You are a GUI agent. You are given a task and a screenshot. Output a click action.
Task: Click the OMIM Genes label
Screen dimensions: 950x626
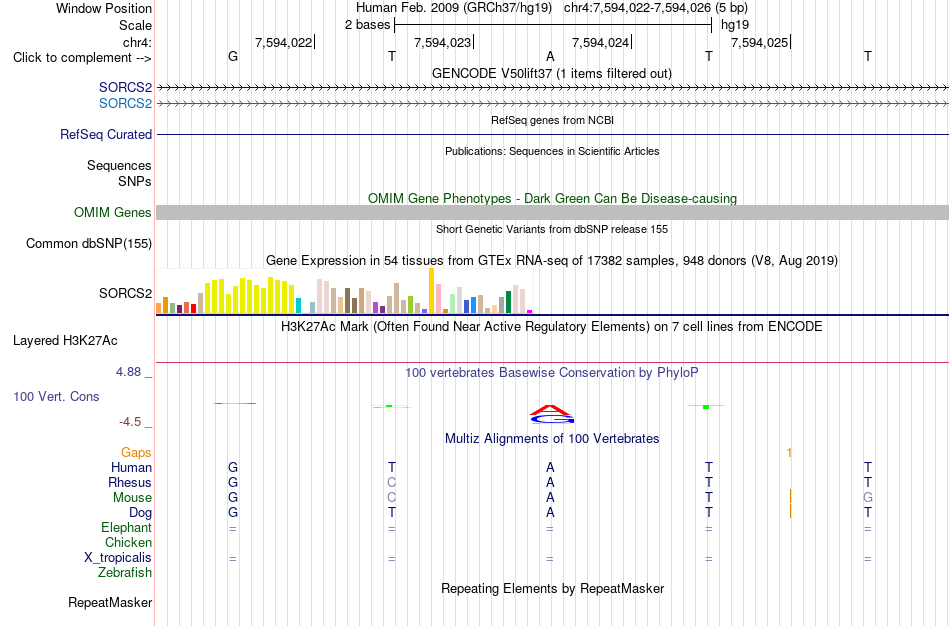click(x=113, y=212)
